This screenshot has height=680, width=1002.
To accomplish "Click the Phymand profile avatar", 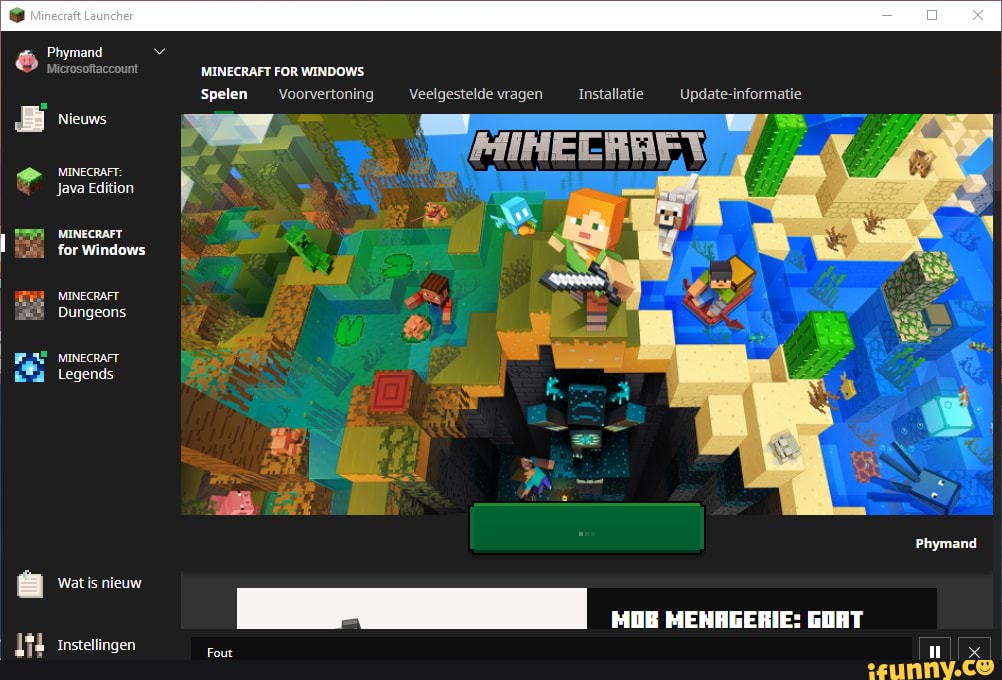I will point(27,60).
